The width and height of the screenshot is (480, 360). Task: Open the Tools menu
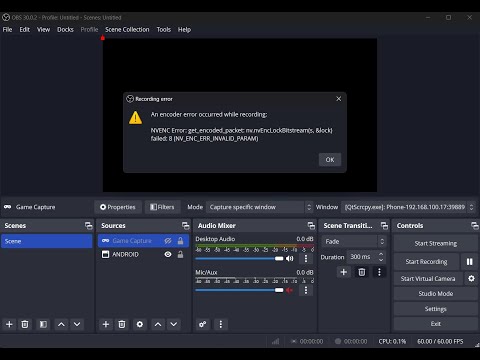tap(164, 30)
